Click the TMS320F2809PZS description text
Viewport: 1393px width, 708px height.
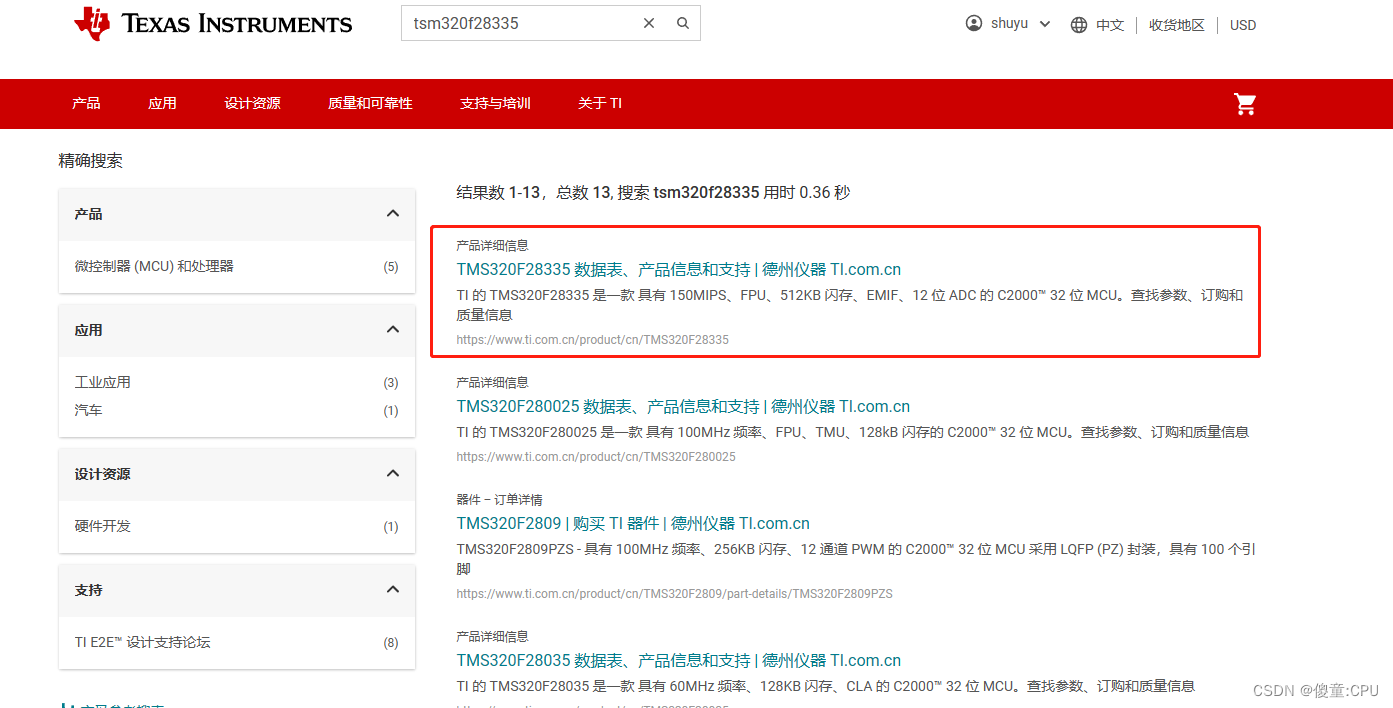856,559
